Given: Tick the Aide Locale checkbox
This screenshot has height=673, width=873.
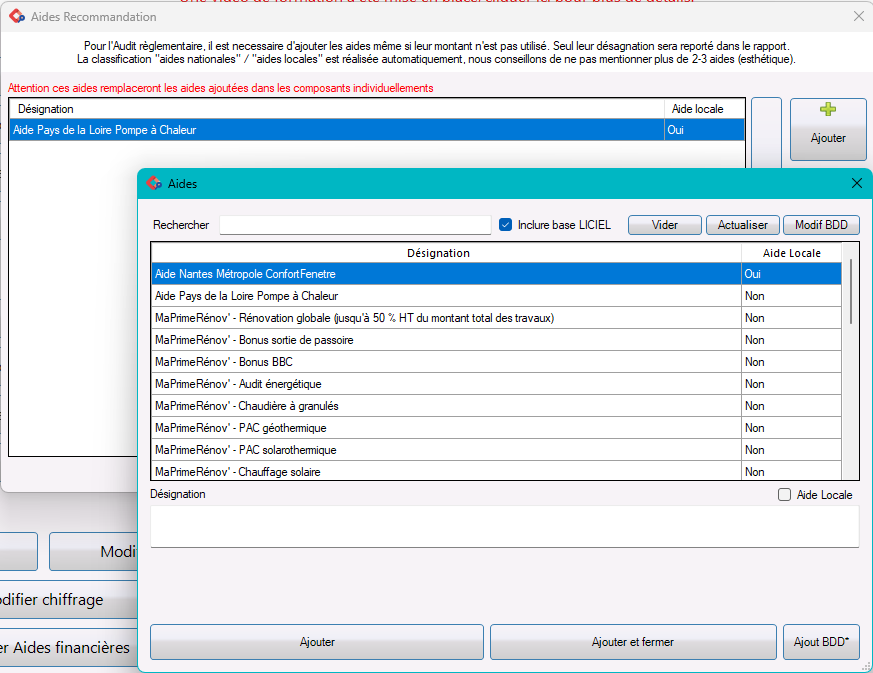Looking at the screenshot, I should (x=784, y=495).
